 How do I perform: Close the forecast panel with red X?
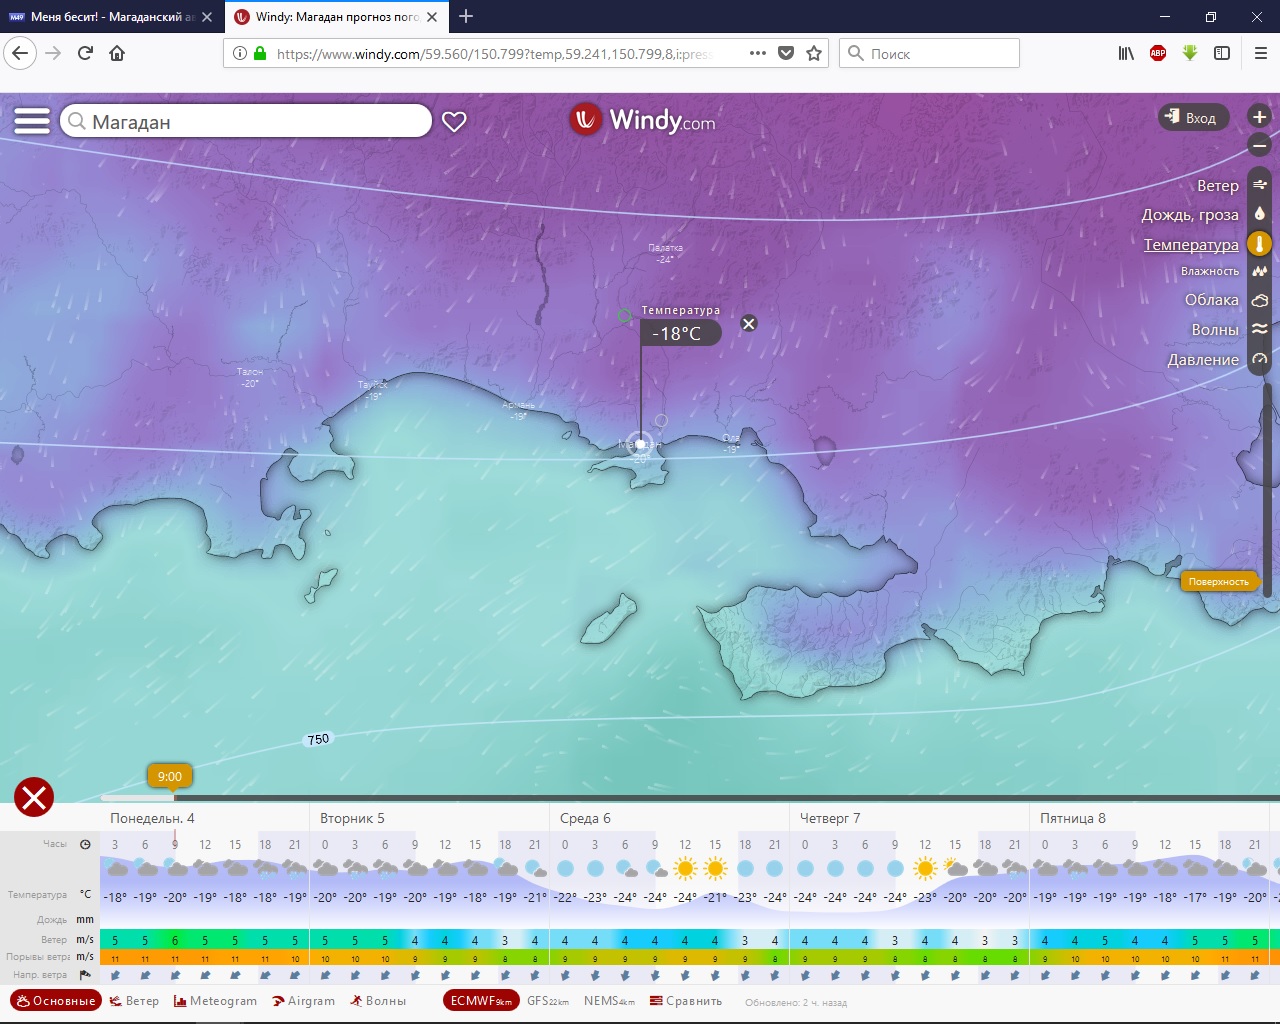34,797
